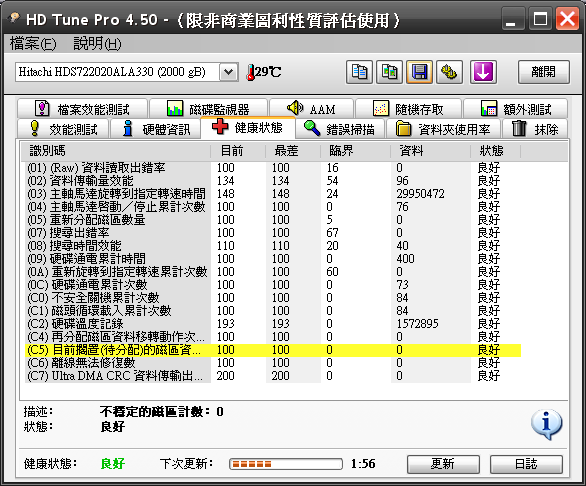The image size is (586, 486).
Task: Open the 檔案(F) menu
Action: tap(33, 44)
